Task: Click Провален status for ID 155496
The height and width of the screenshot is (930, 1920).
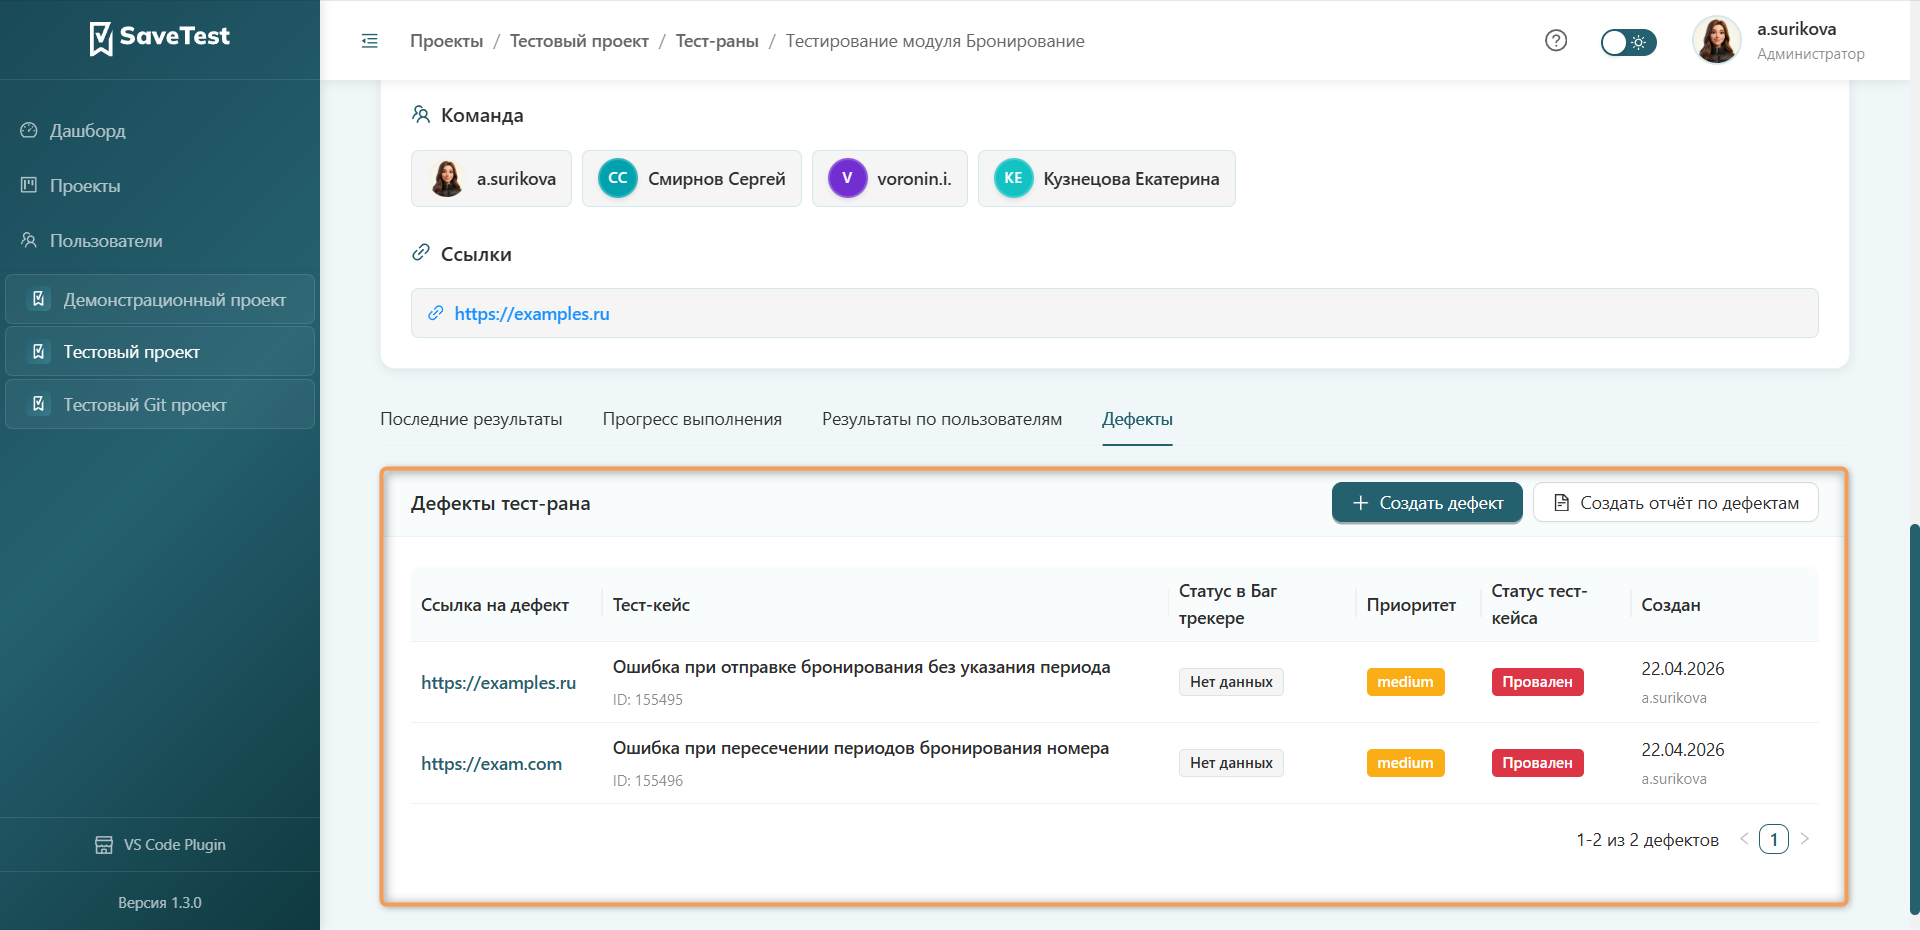Action: [x=1537, y=763]
